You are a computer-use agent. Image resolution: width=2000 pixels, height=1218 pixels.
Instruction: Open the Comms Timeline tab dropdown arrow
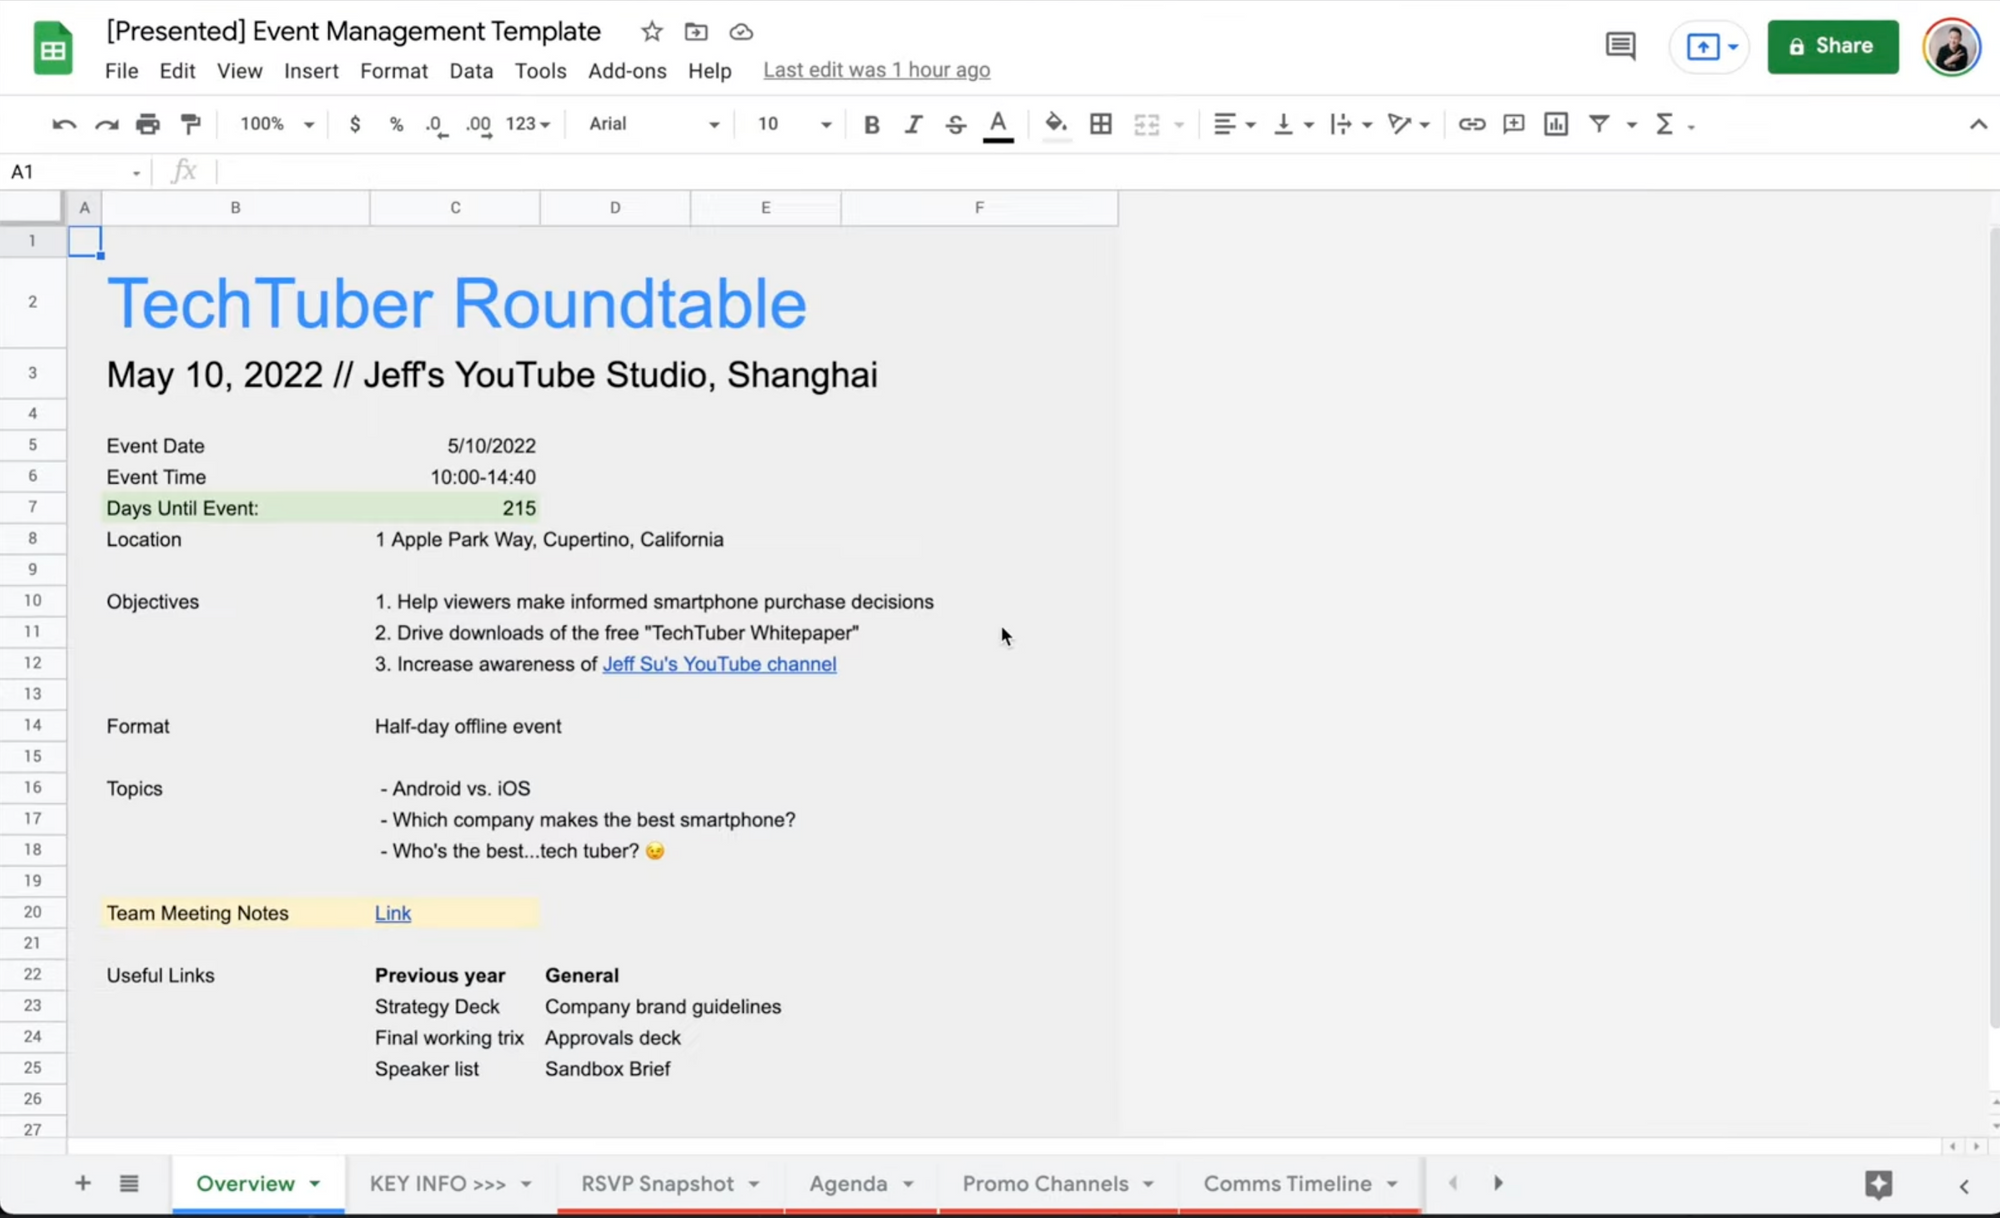point(1392,1184)
